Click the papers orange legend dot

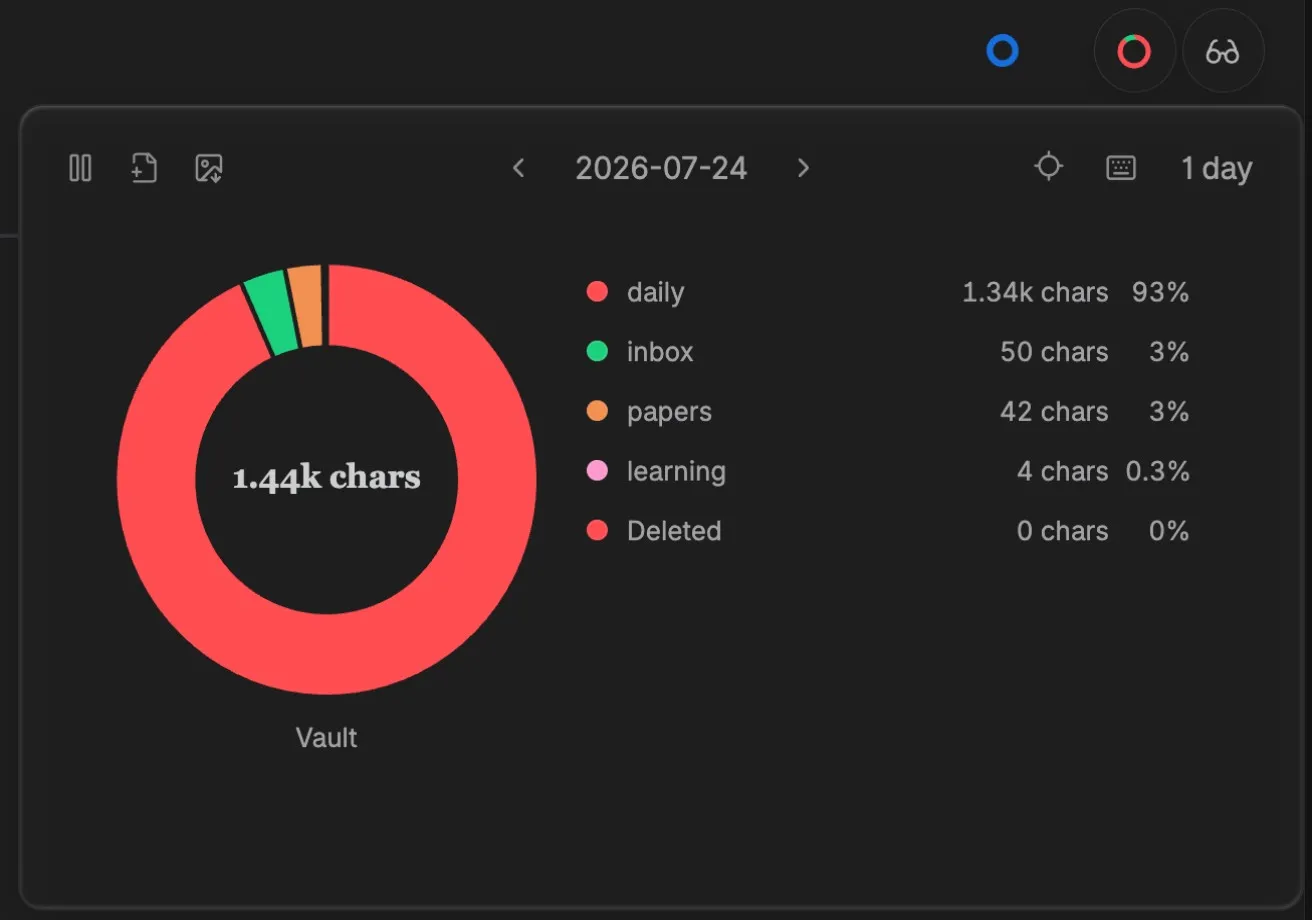pos(597,411)
